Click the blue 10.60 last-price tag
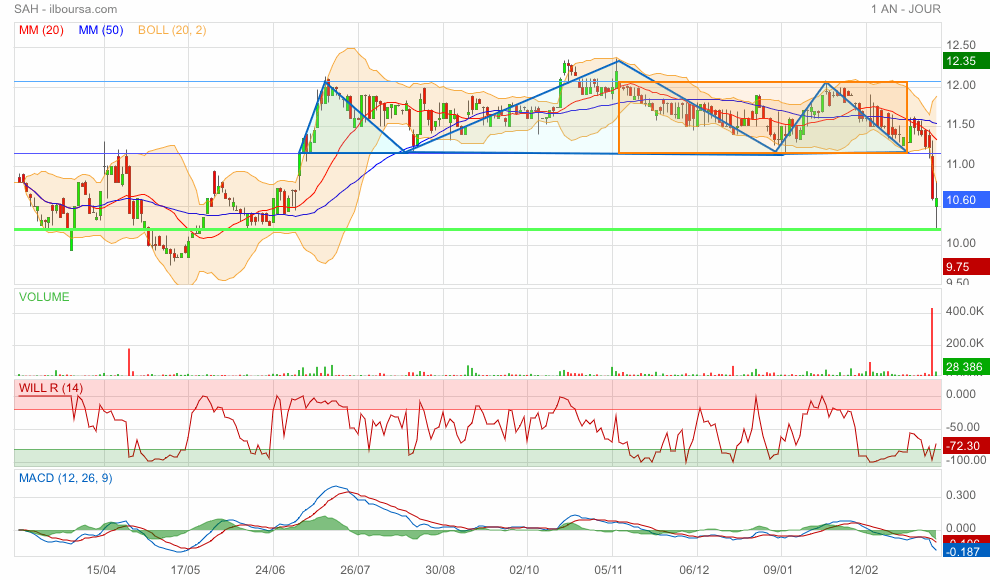 [965, 199]
